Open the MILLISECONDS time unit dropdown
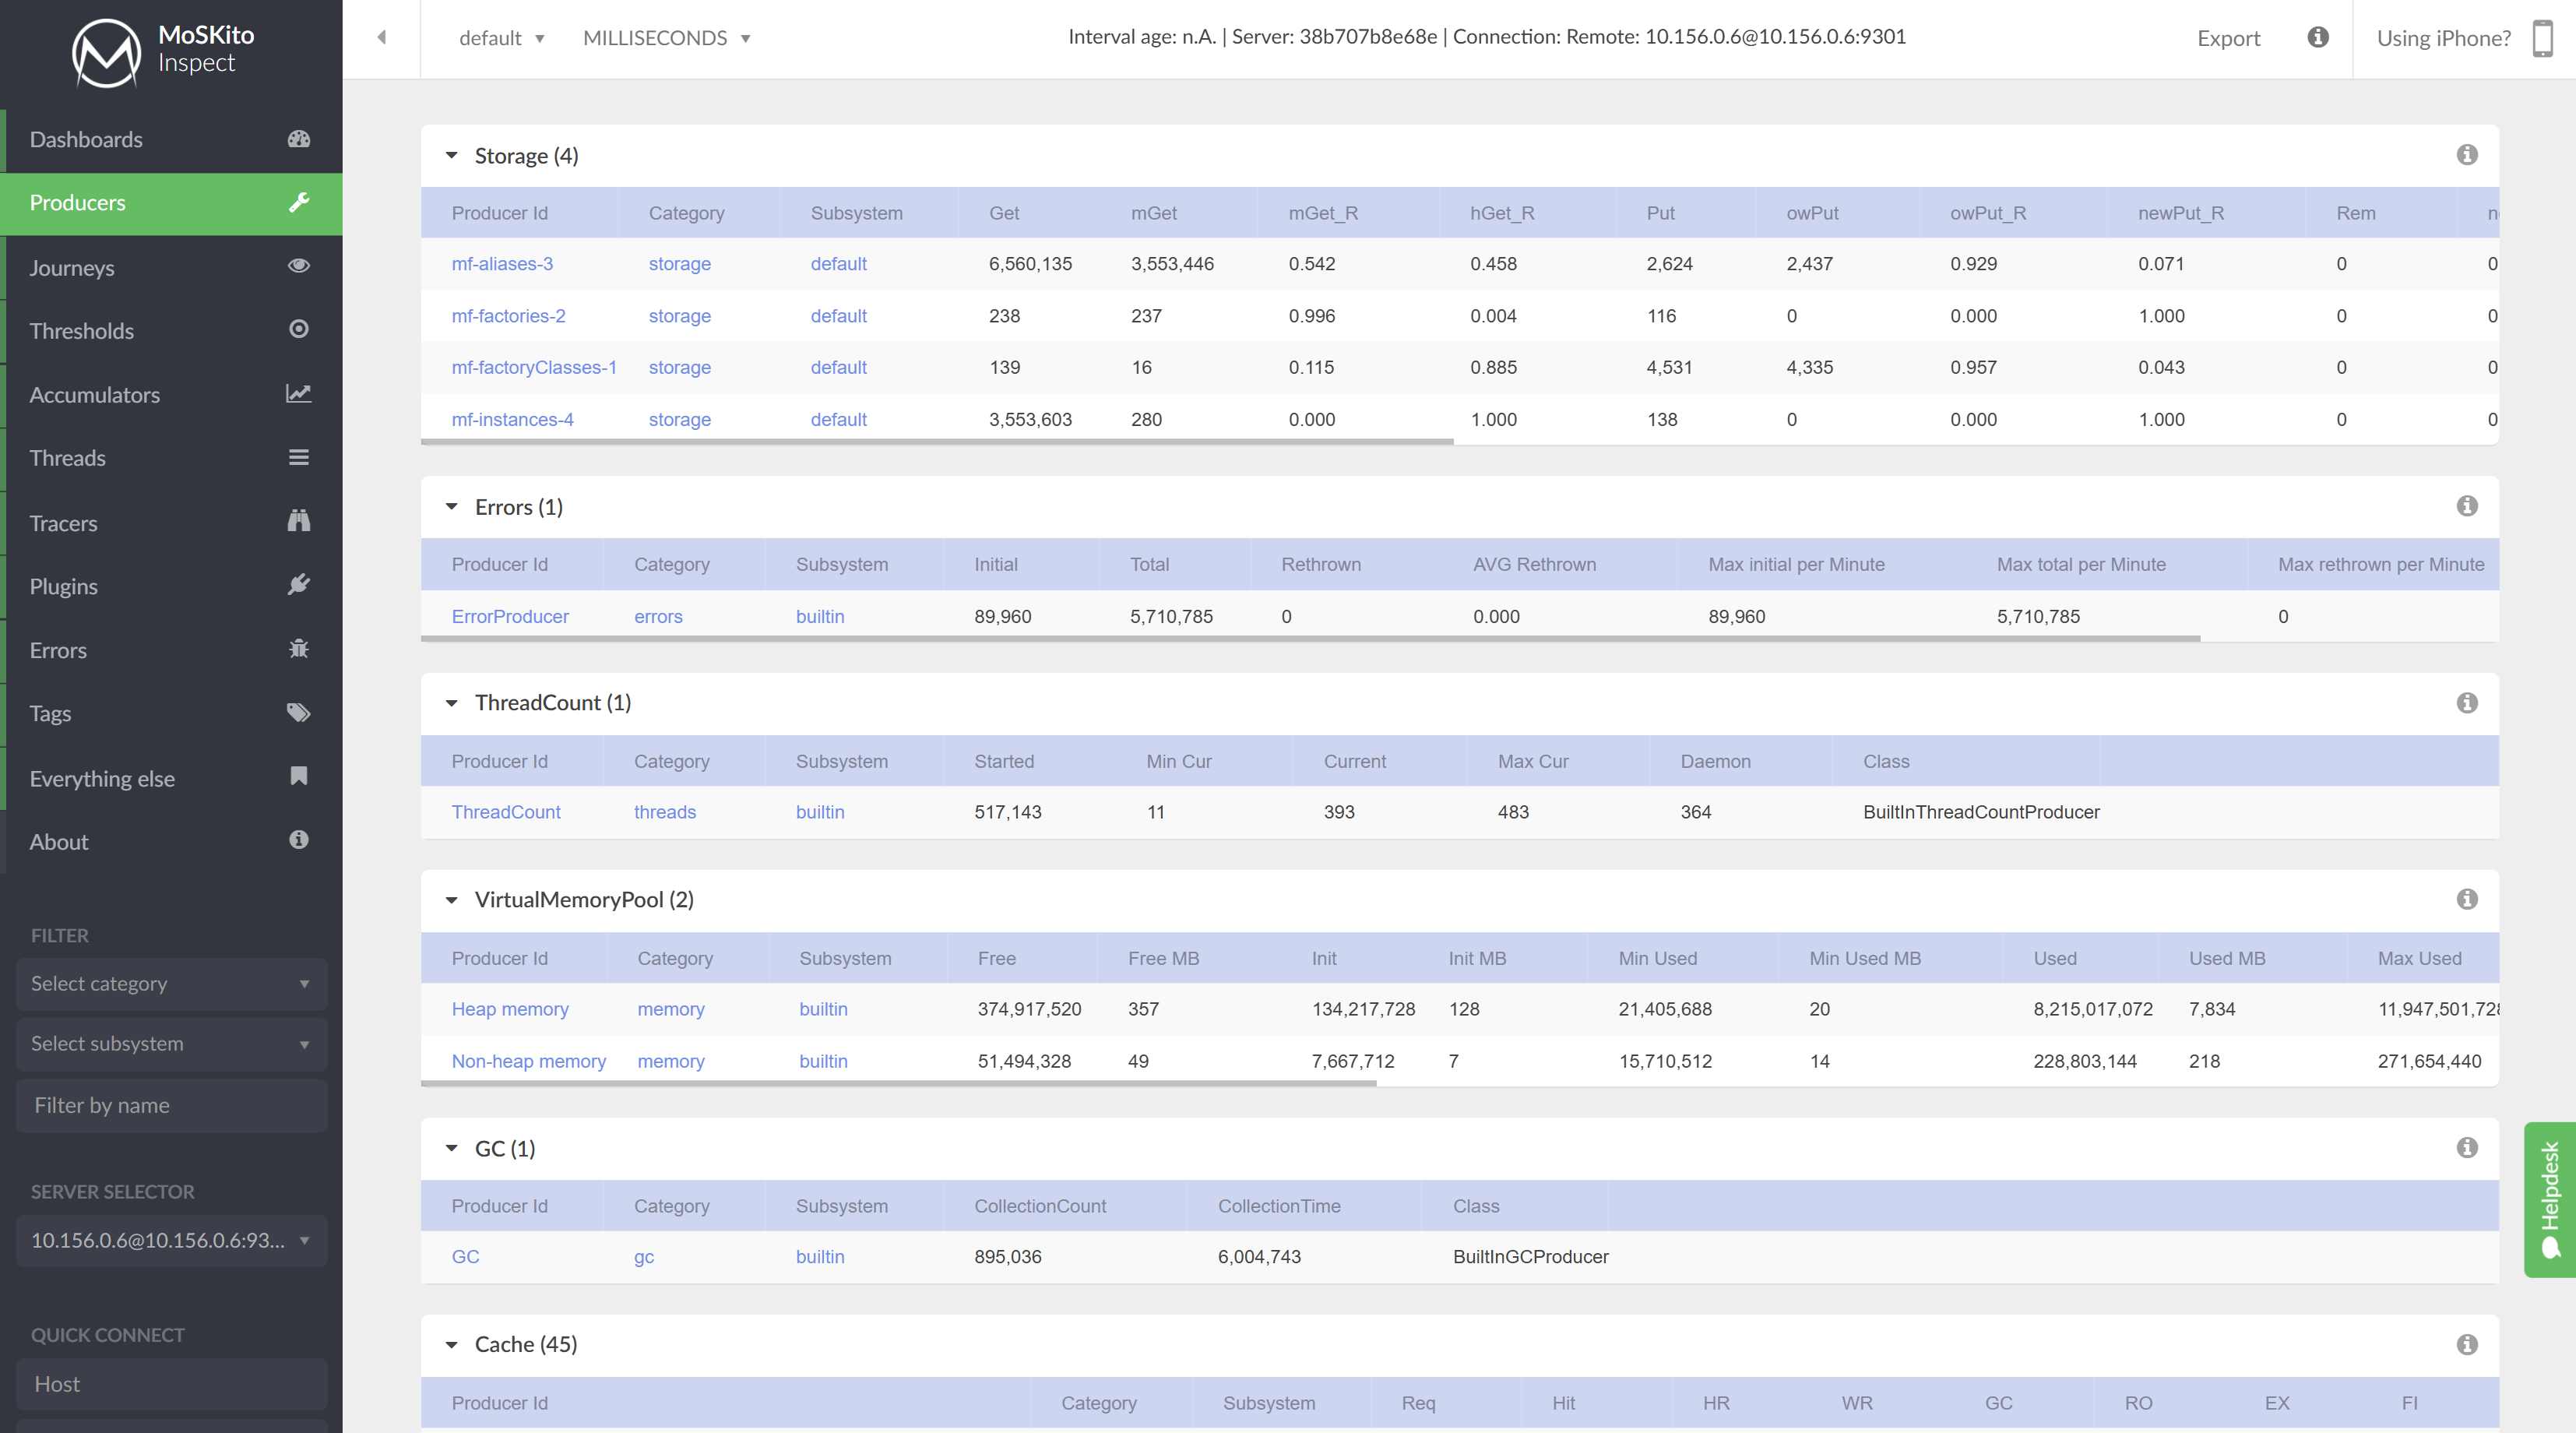Screen dimensions: 2576x1433 [x=666, y=38]
